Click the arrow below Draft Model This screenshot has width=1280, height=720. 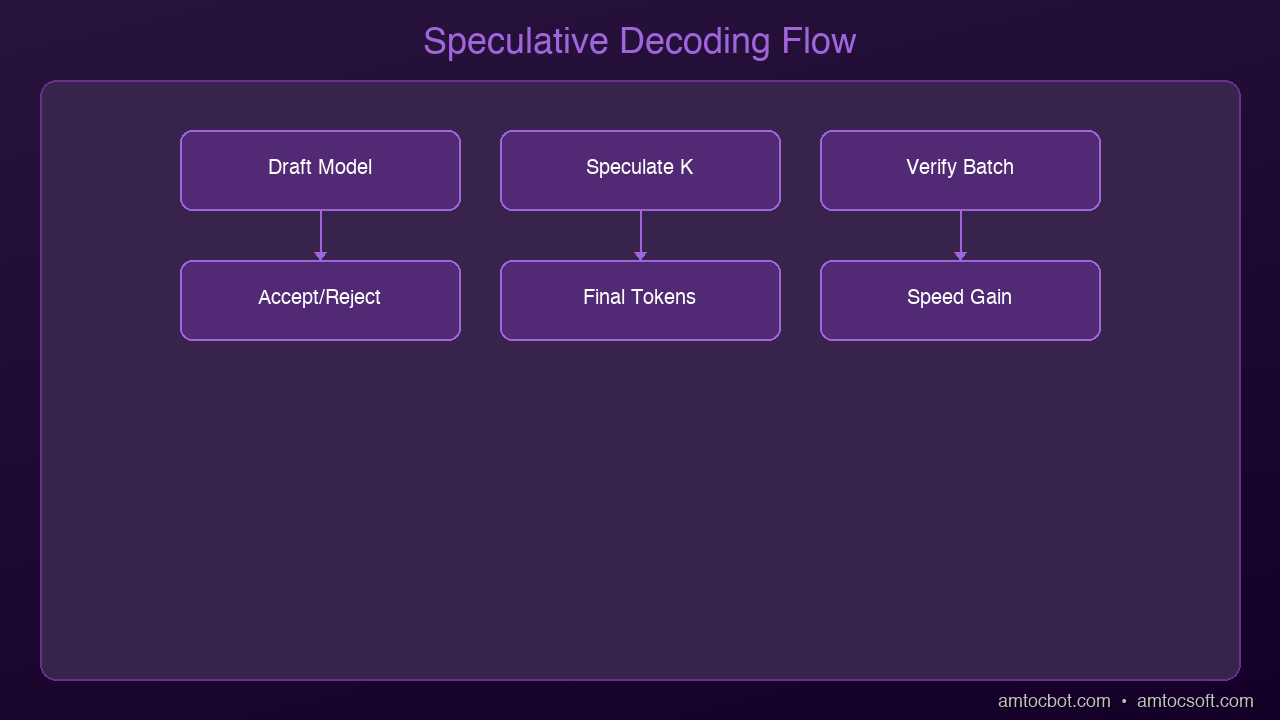(x=320, y=235)
